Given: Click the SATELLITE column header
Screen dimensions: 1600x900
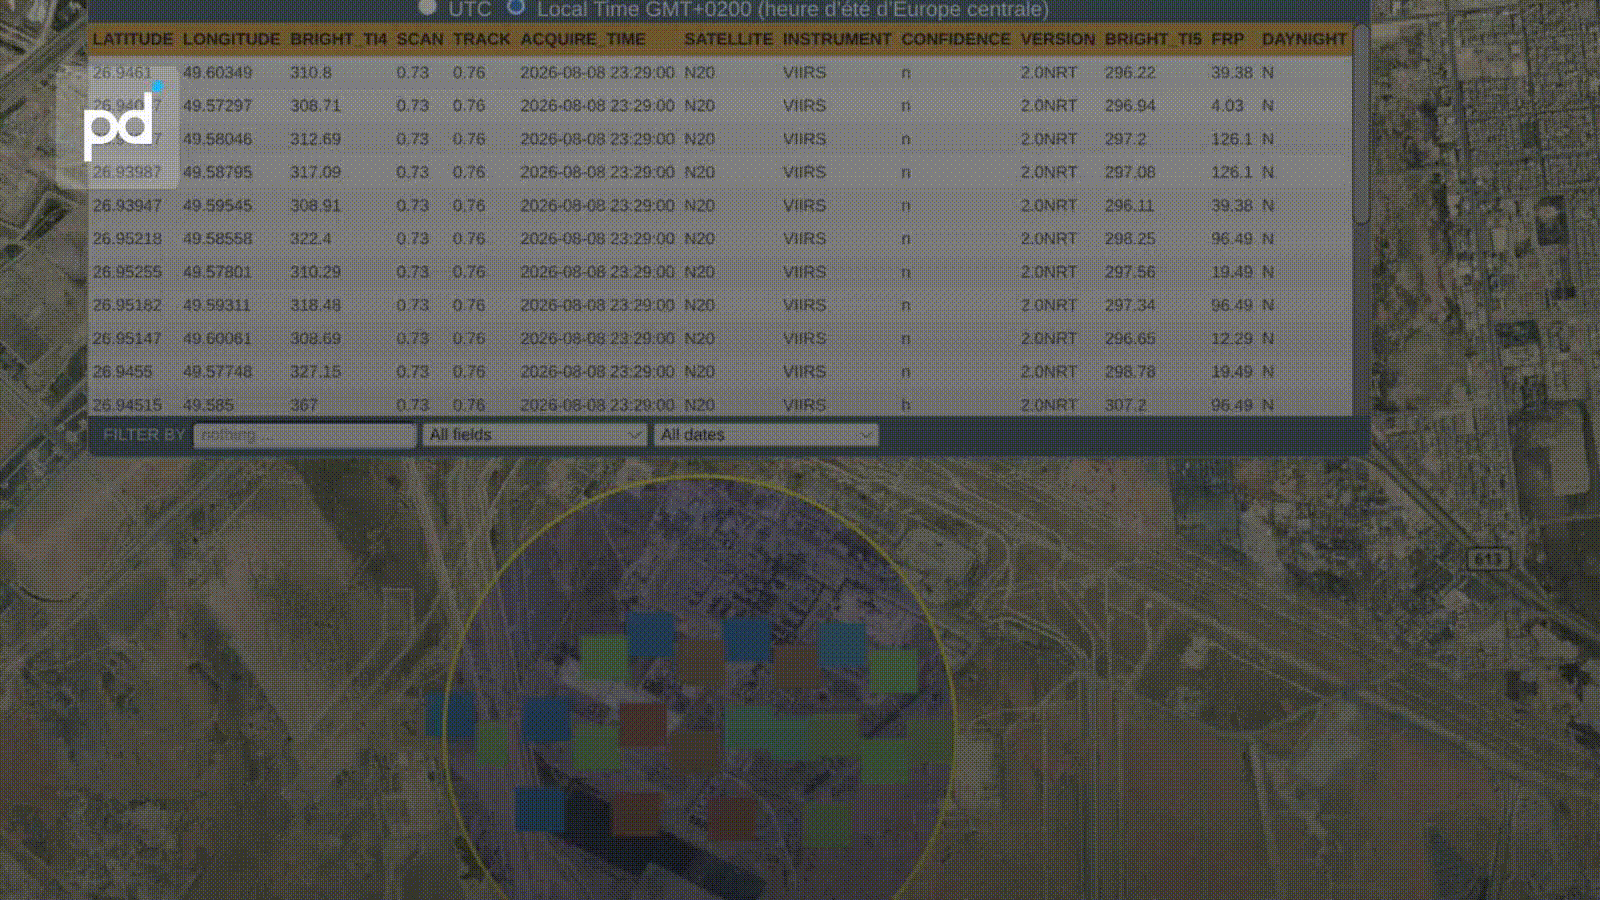Looking at the screenshot, I should (728, 39).
